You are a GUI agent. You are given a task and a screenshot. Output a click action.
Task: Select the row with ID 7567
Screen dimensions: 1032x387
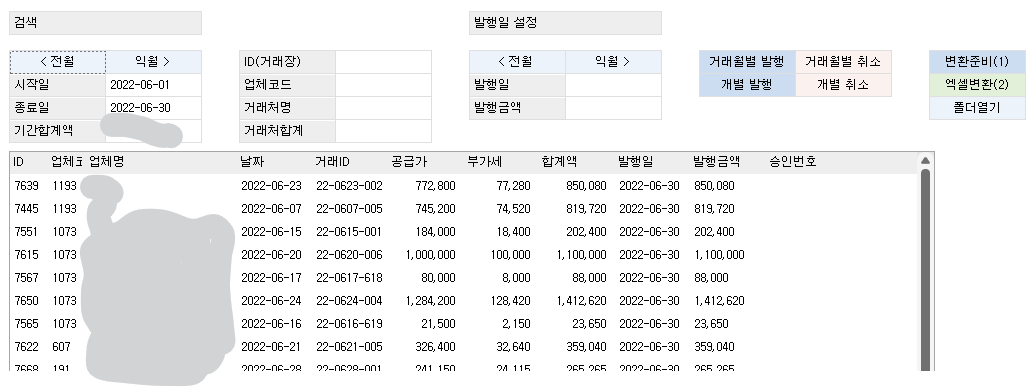coord(464,278)
